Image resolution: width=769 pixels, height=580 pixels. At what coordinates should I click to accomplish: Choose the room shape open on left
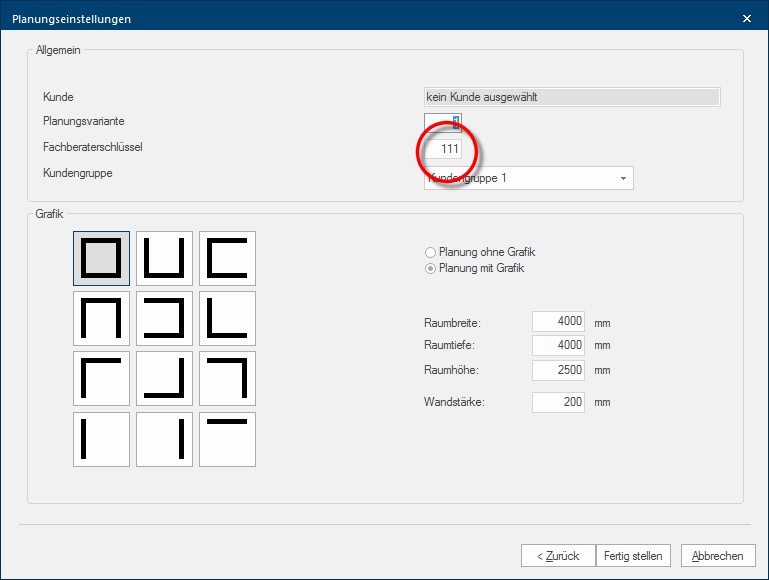coord(164,319)
